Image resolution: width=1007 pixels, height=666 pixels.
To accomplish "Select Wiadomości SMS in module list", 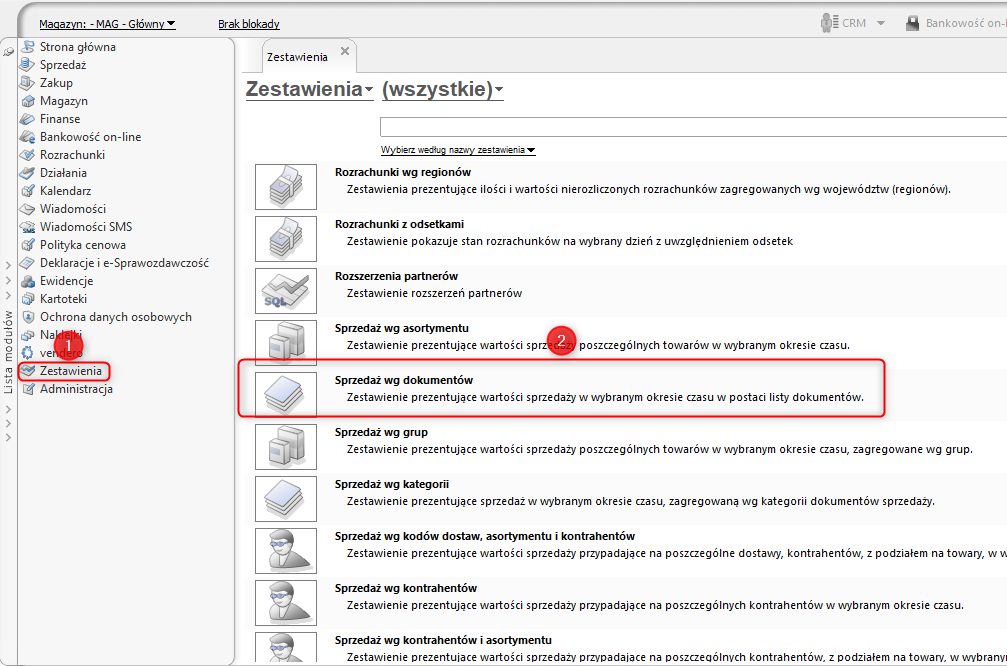I will (86, 227).
